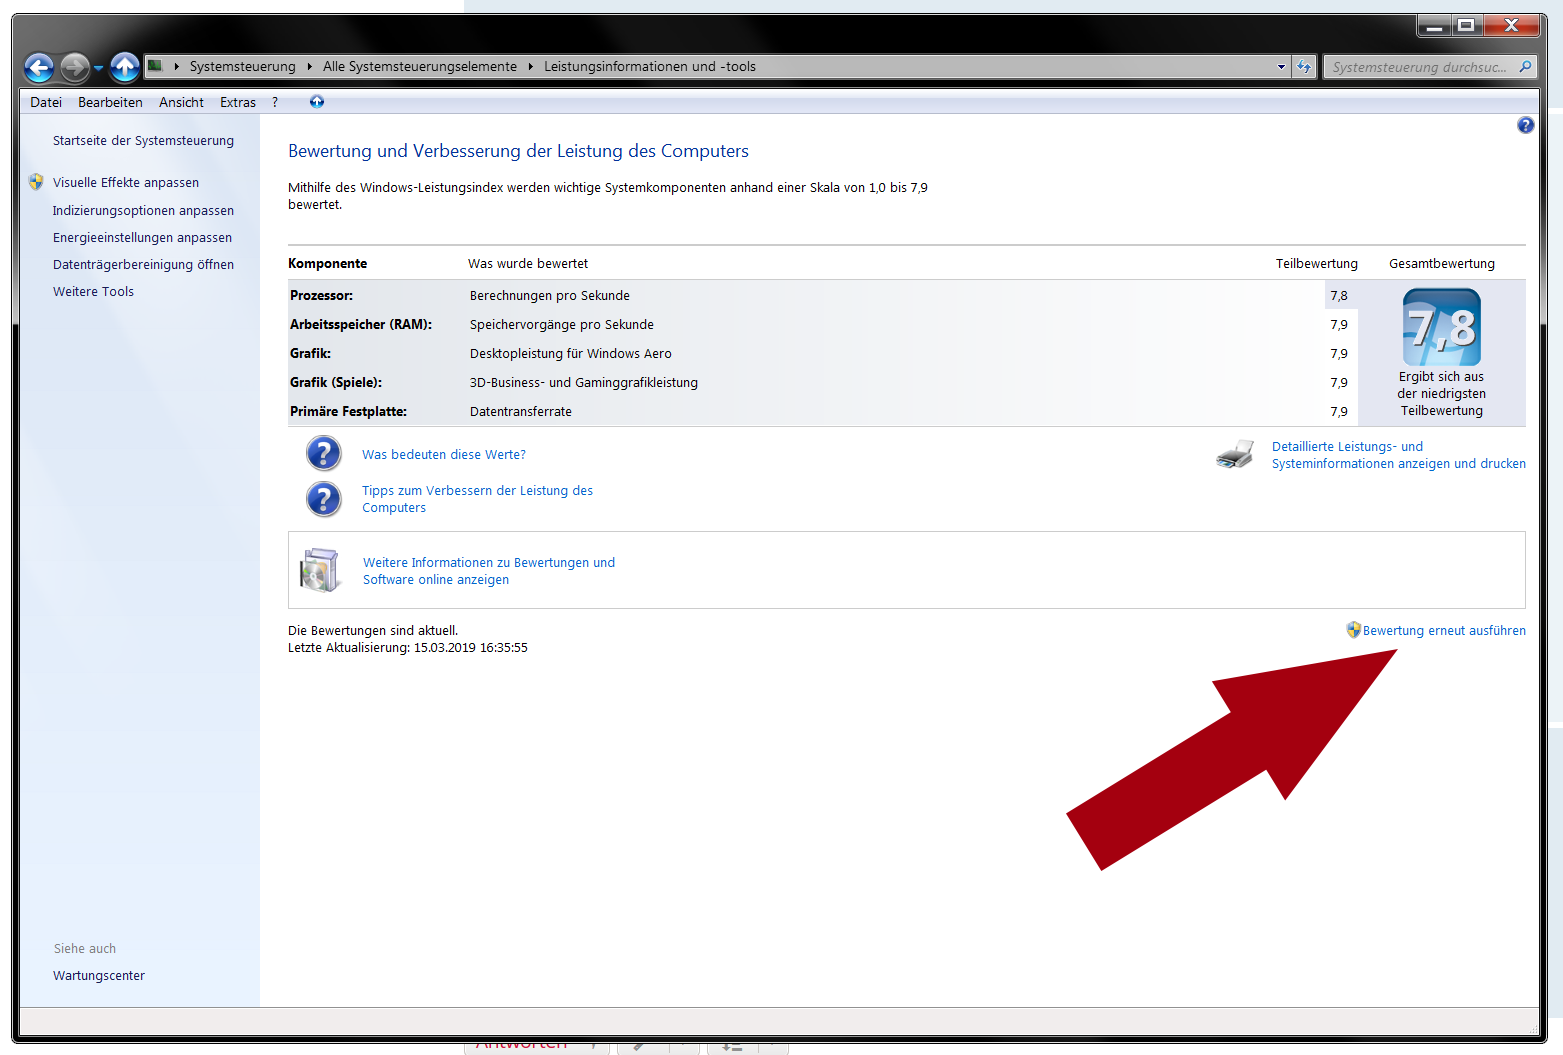Viewport: 1563px width, 1055px height.
Task: Open help via blue question icon top right
Action: pos(1525,125)
